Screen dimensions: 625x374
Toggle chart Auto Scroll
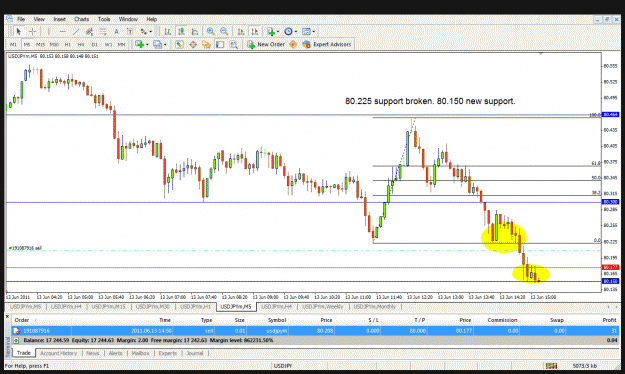[x=241, y=31]
